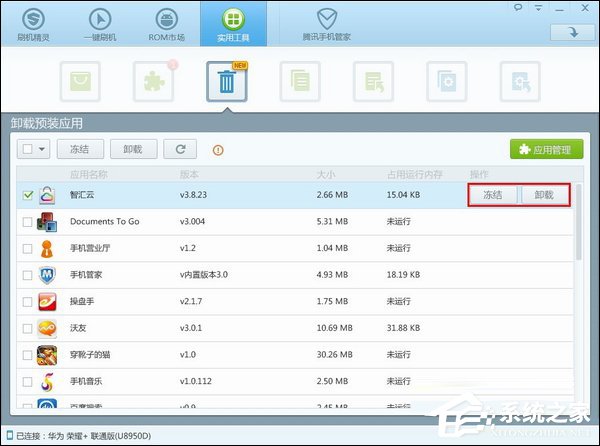The image size is (600, 446).
Task: Expand the select-all checkbox dropdown arrow
Action: coord(42,150)
